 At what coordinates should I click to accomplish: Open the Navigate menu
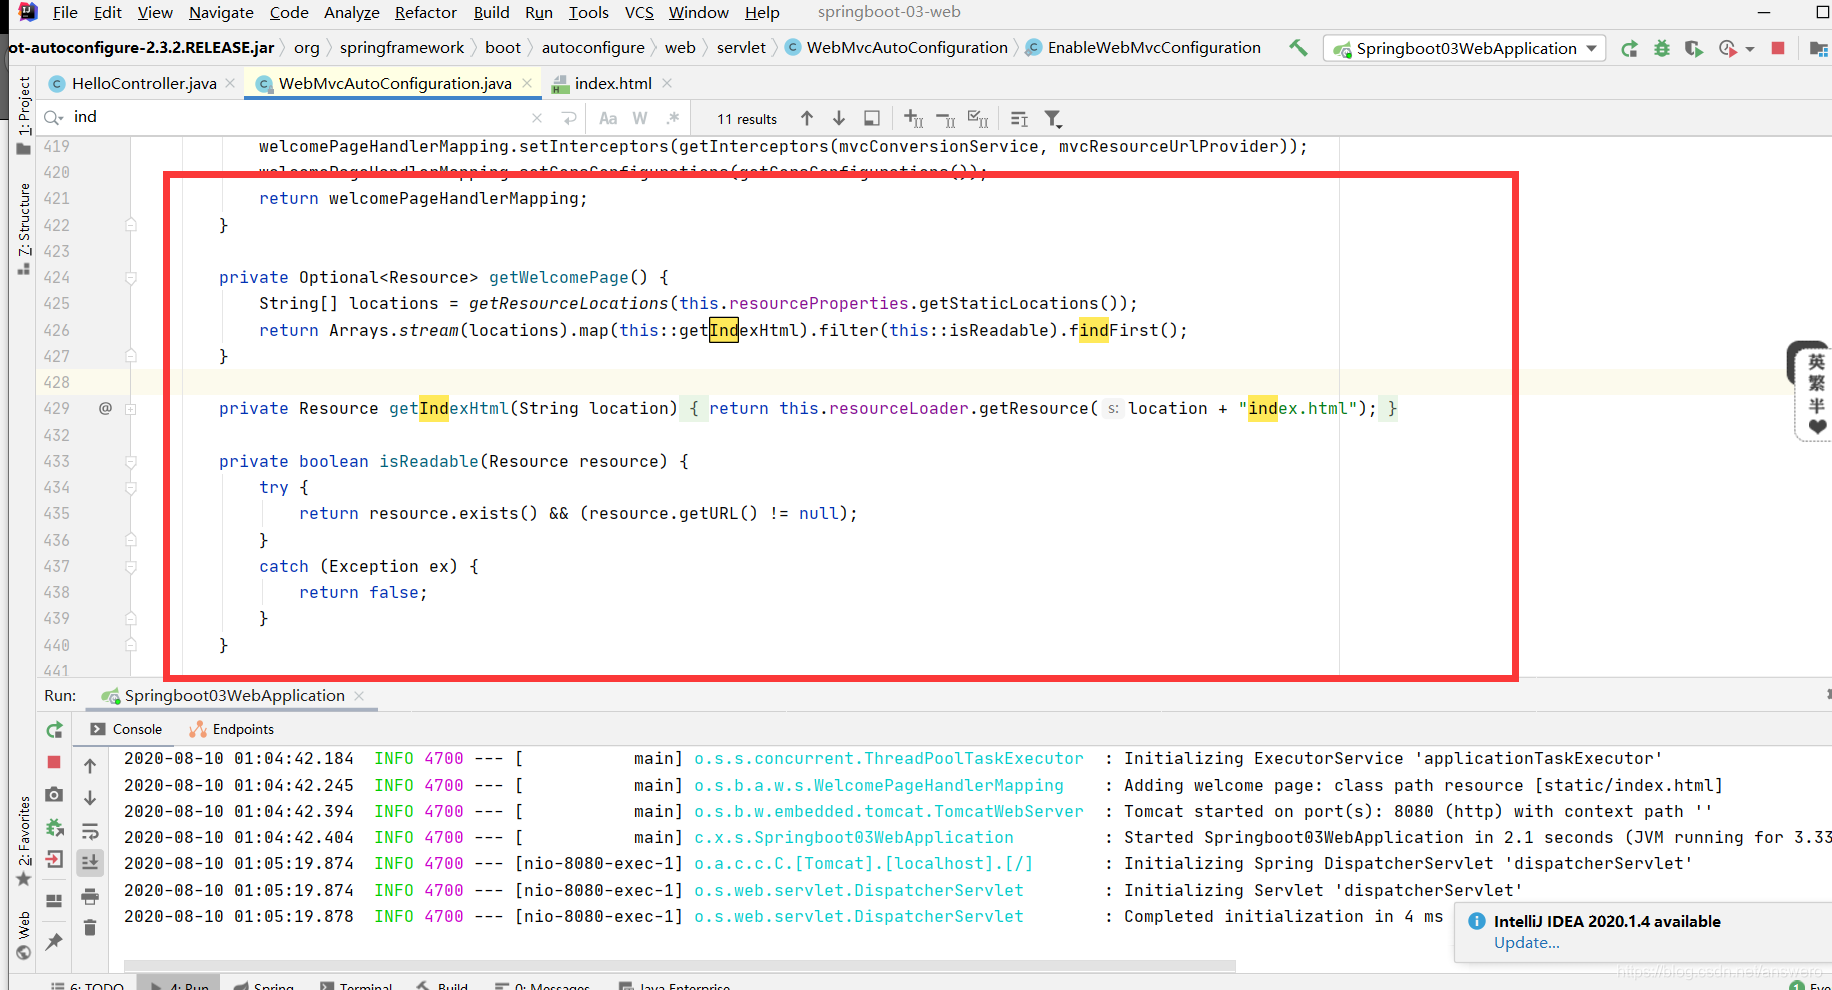tap(221, 12)
